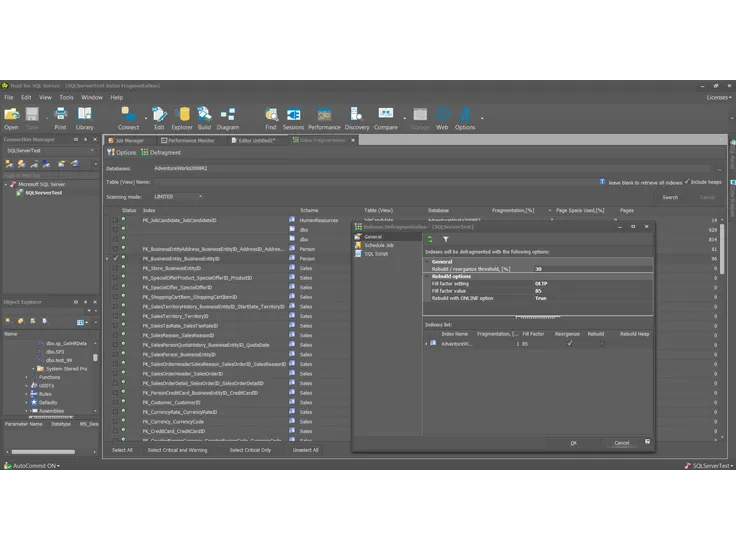
Task: Click OK in the Defragmentation dialog
Action: click(574, 443)
